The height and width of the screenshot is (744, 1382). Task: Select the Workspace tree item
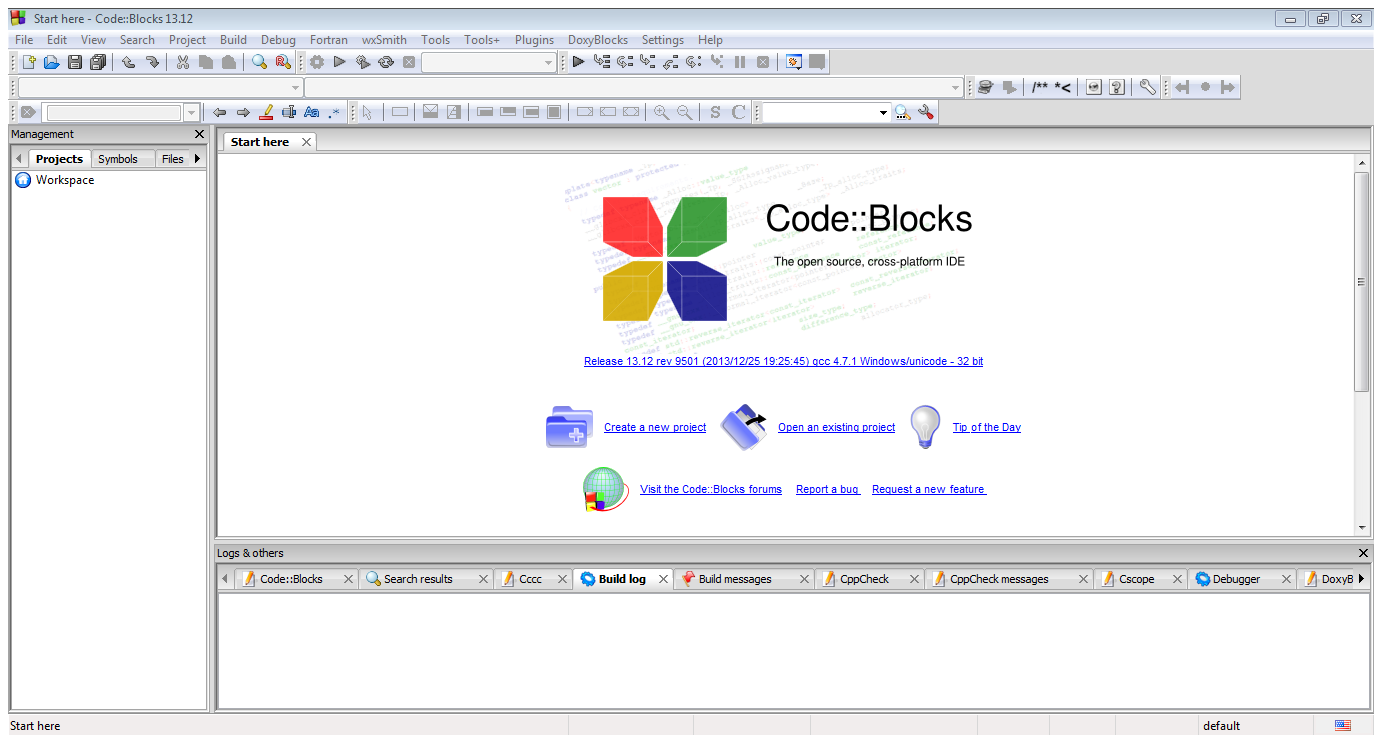[65, 180]
